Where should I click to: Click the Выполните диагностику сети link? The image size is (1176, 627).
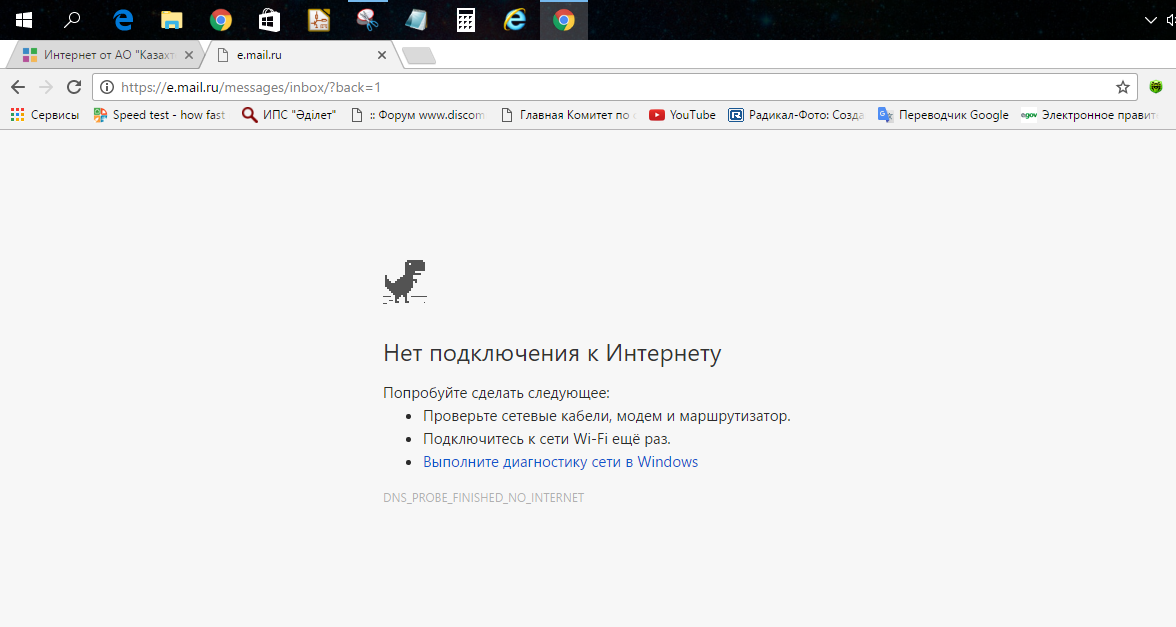tap(560, 461)
